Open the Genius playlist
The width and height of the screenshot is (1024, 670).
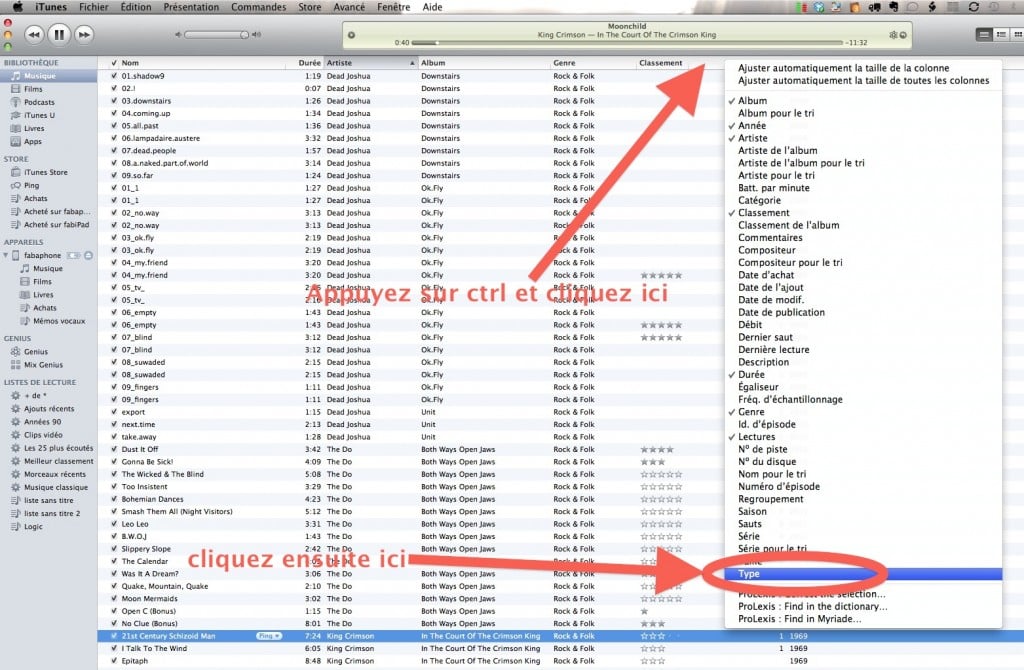pyautogui.click(x=36, y=351)
